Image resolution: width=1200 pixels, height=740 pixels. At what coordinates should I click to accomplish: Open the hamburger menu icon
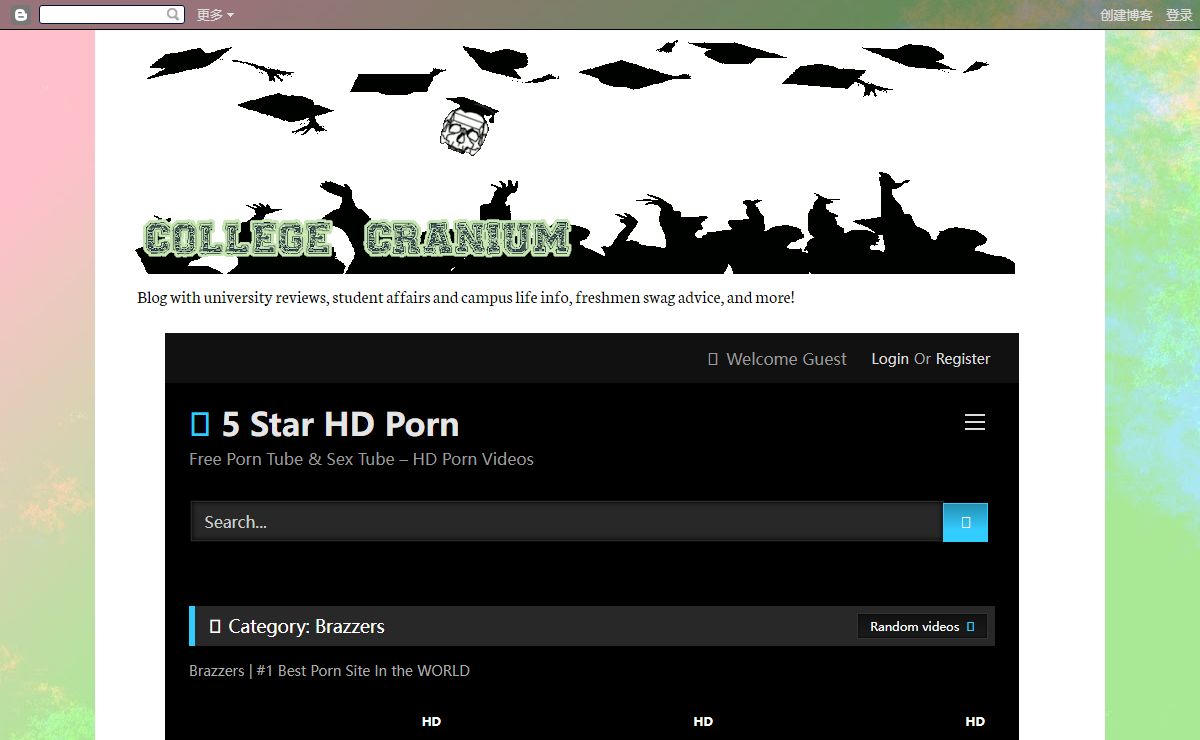click(975, 423)
